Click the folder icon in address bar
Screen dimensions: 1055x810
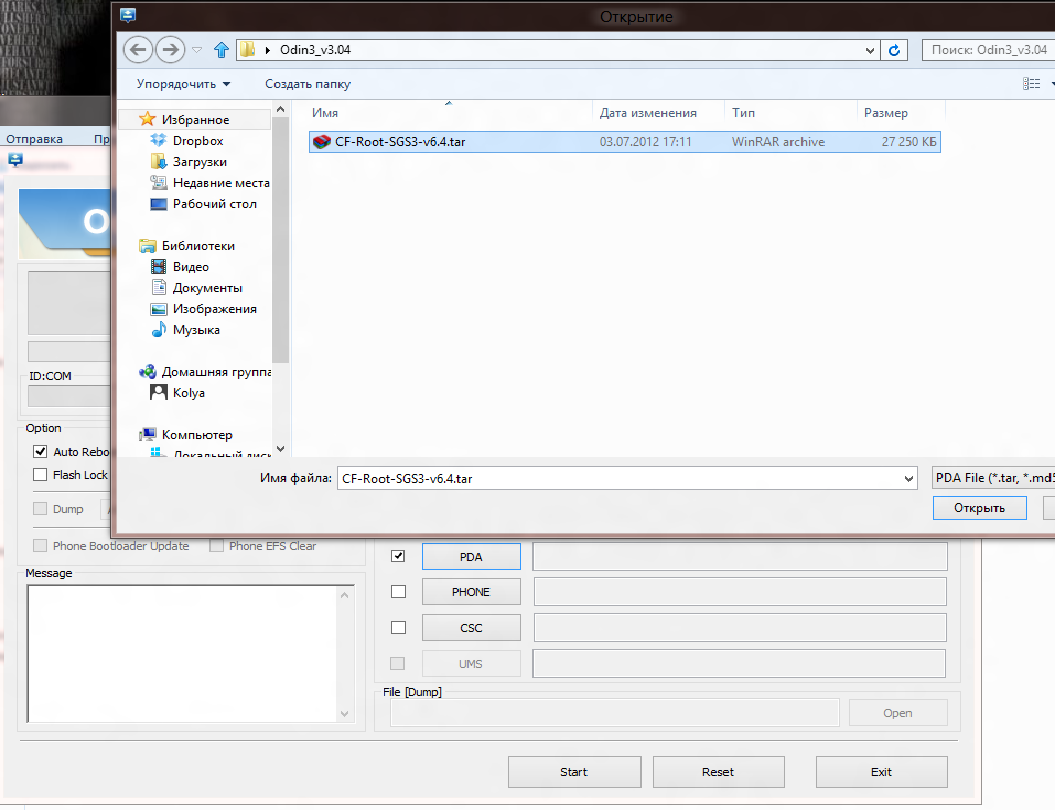coord(248,49)
